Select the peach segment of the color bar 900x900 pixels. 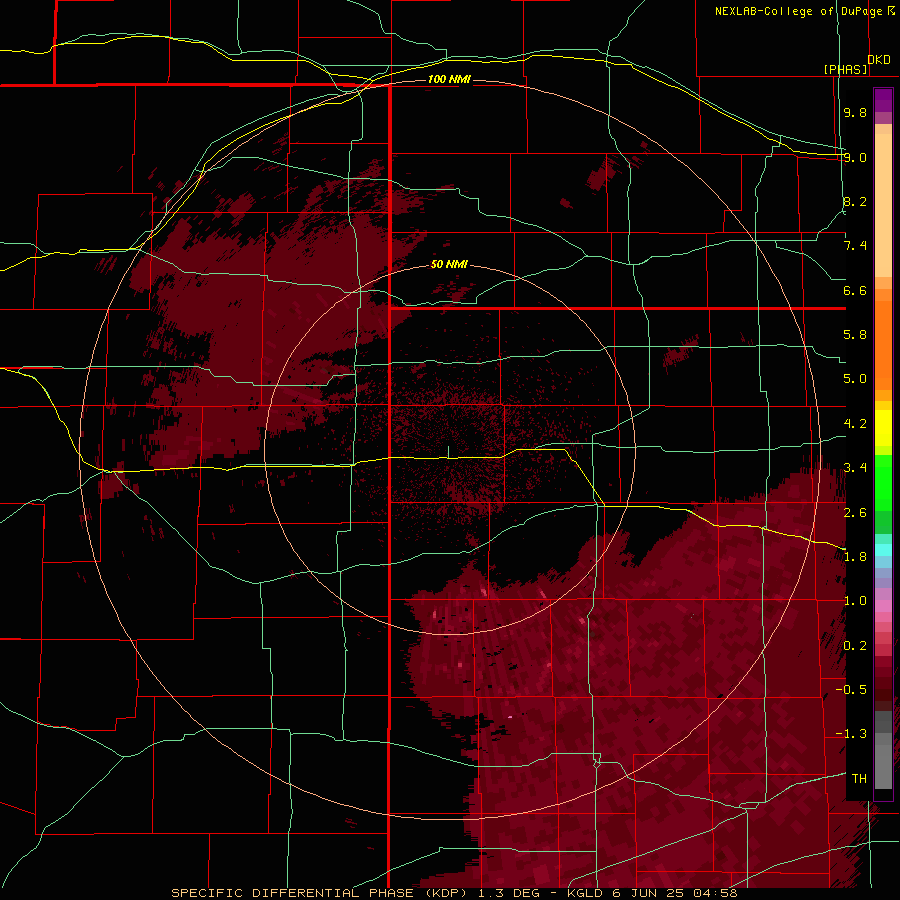pos(883,205)
